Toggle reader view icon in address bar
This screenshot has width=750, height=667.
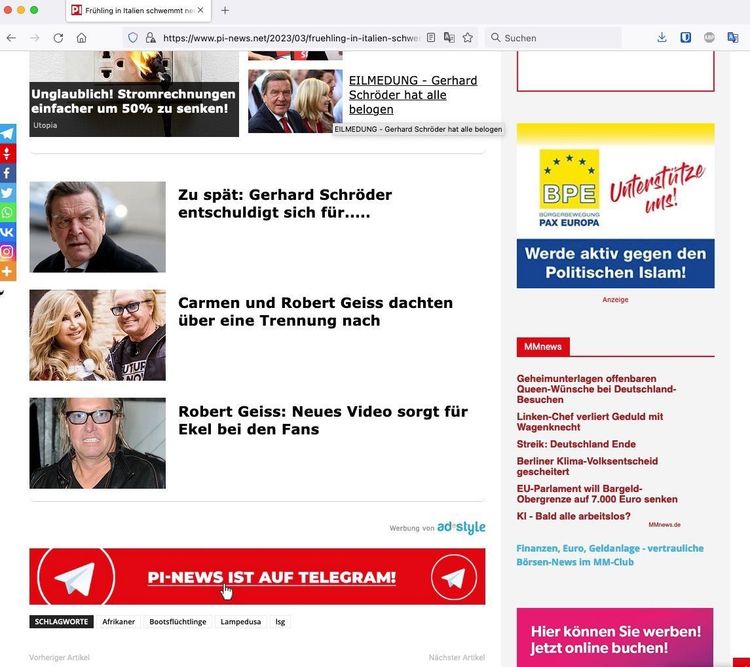point(431,37)
